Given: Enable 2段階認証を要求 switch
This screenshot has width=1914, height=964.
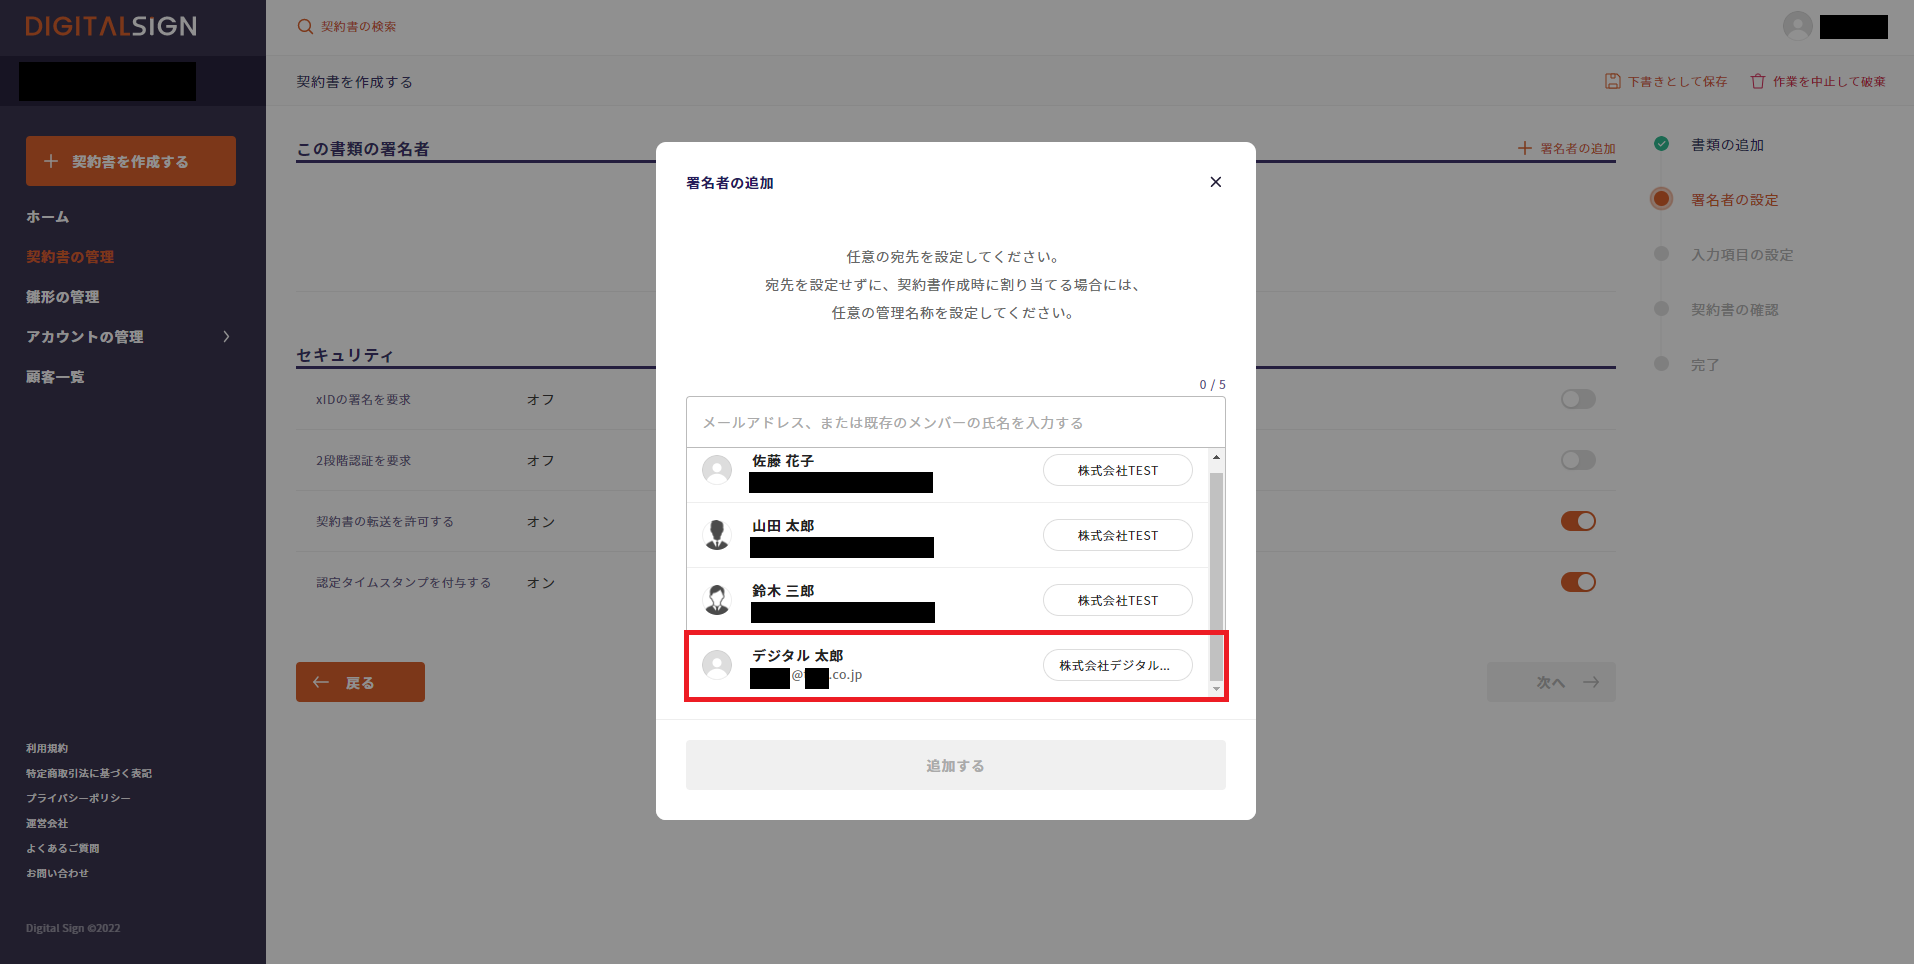Looking at the screenshot, I should [1578, 460].
